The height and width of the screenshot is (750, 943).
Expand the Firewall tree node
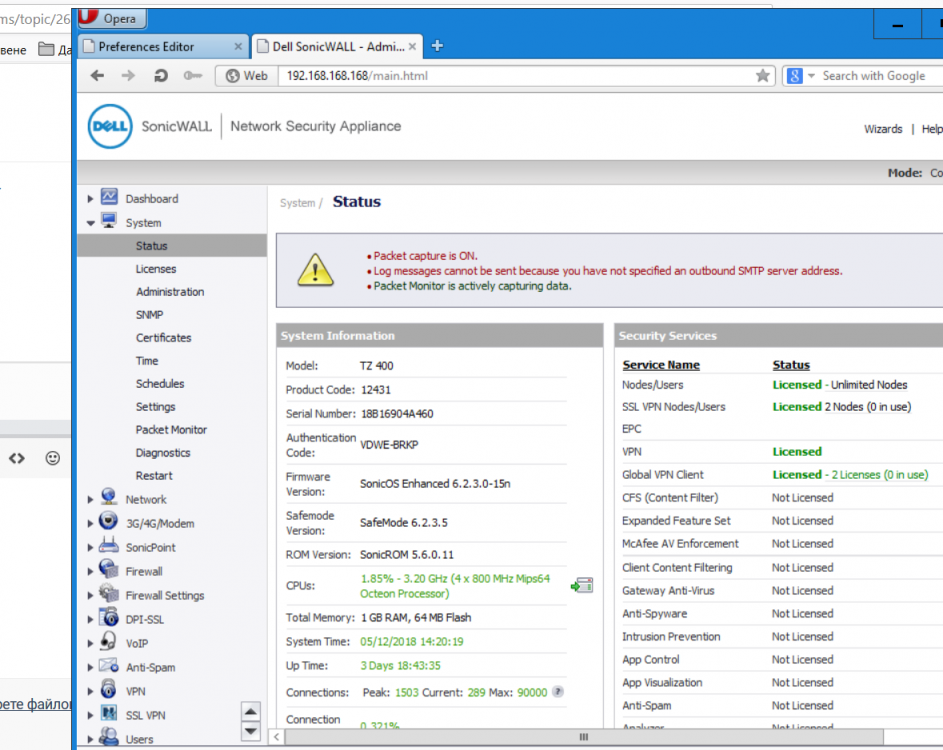90,571
